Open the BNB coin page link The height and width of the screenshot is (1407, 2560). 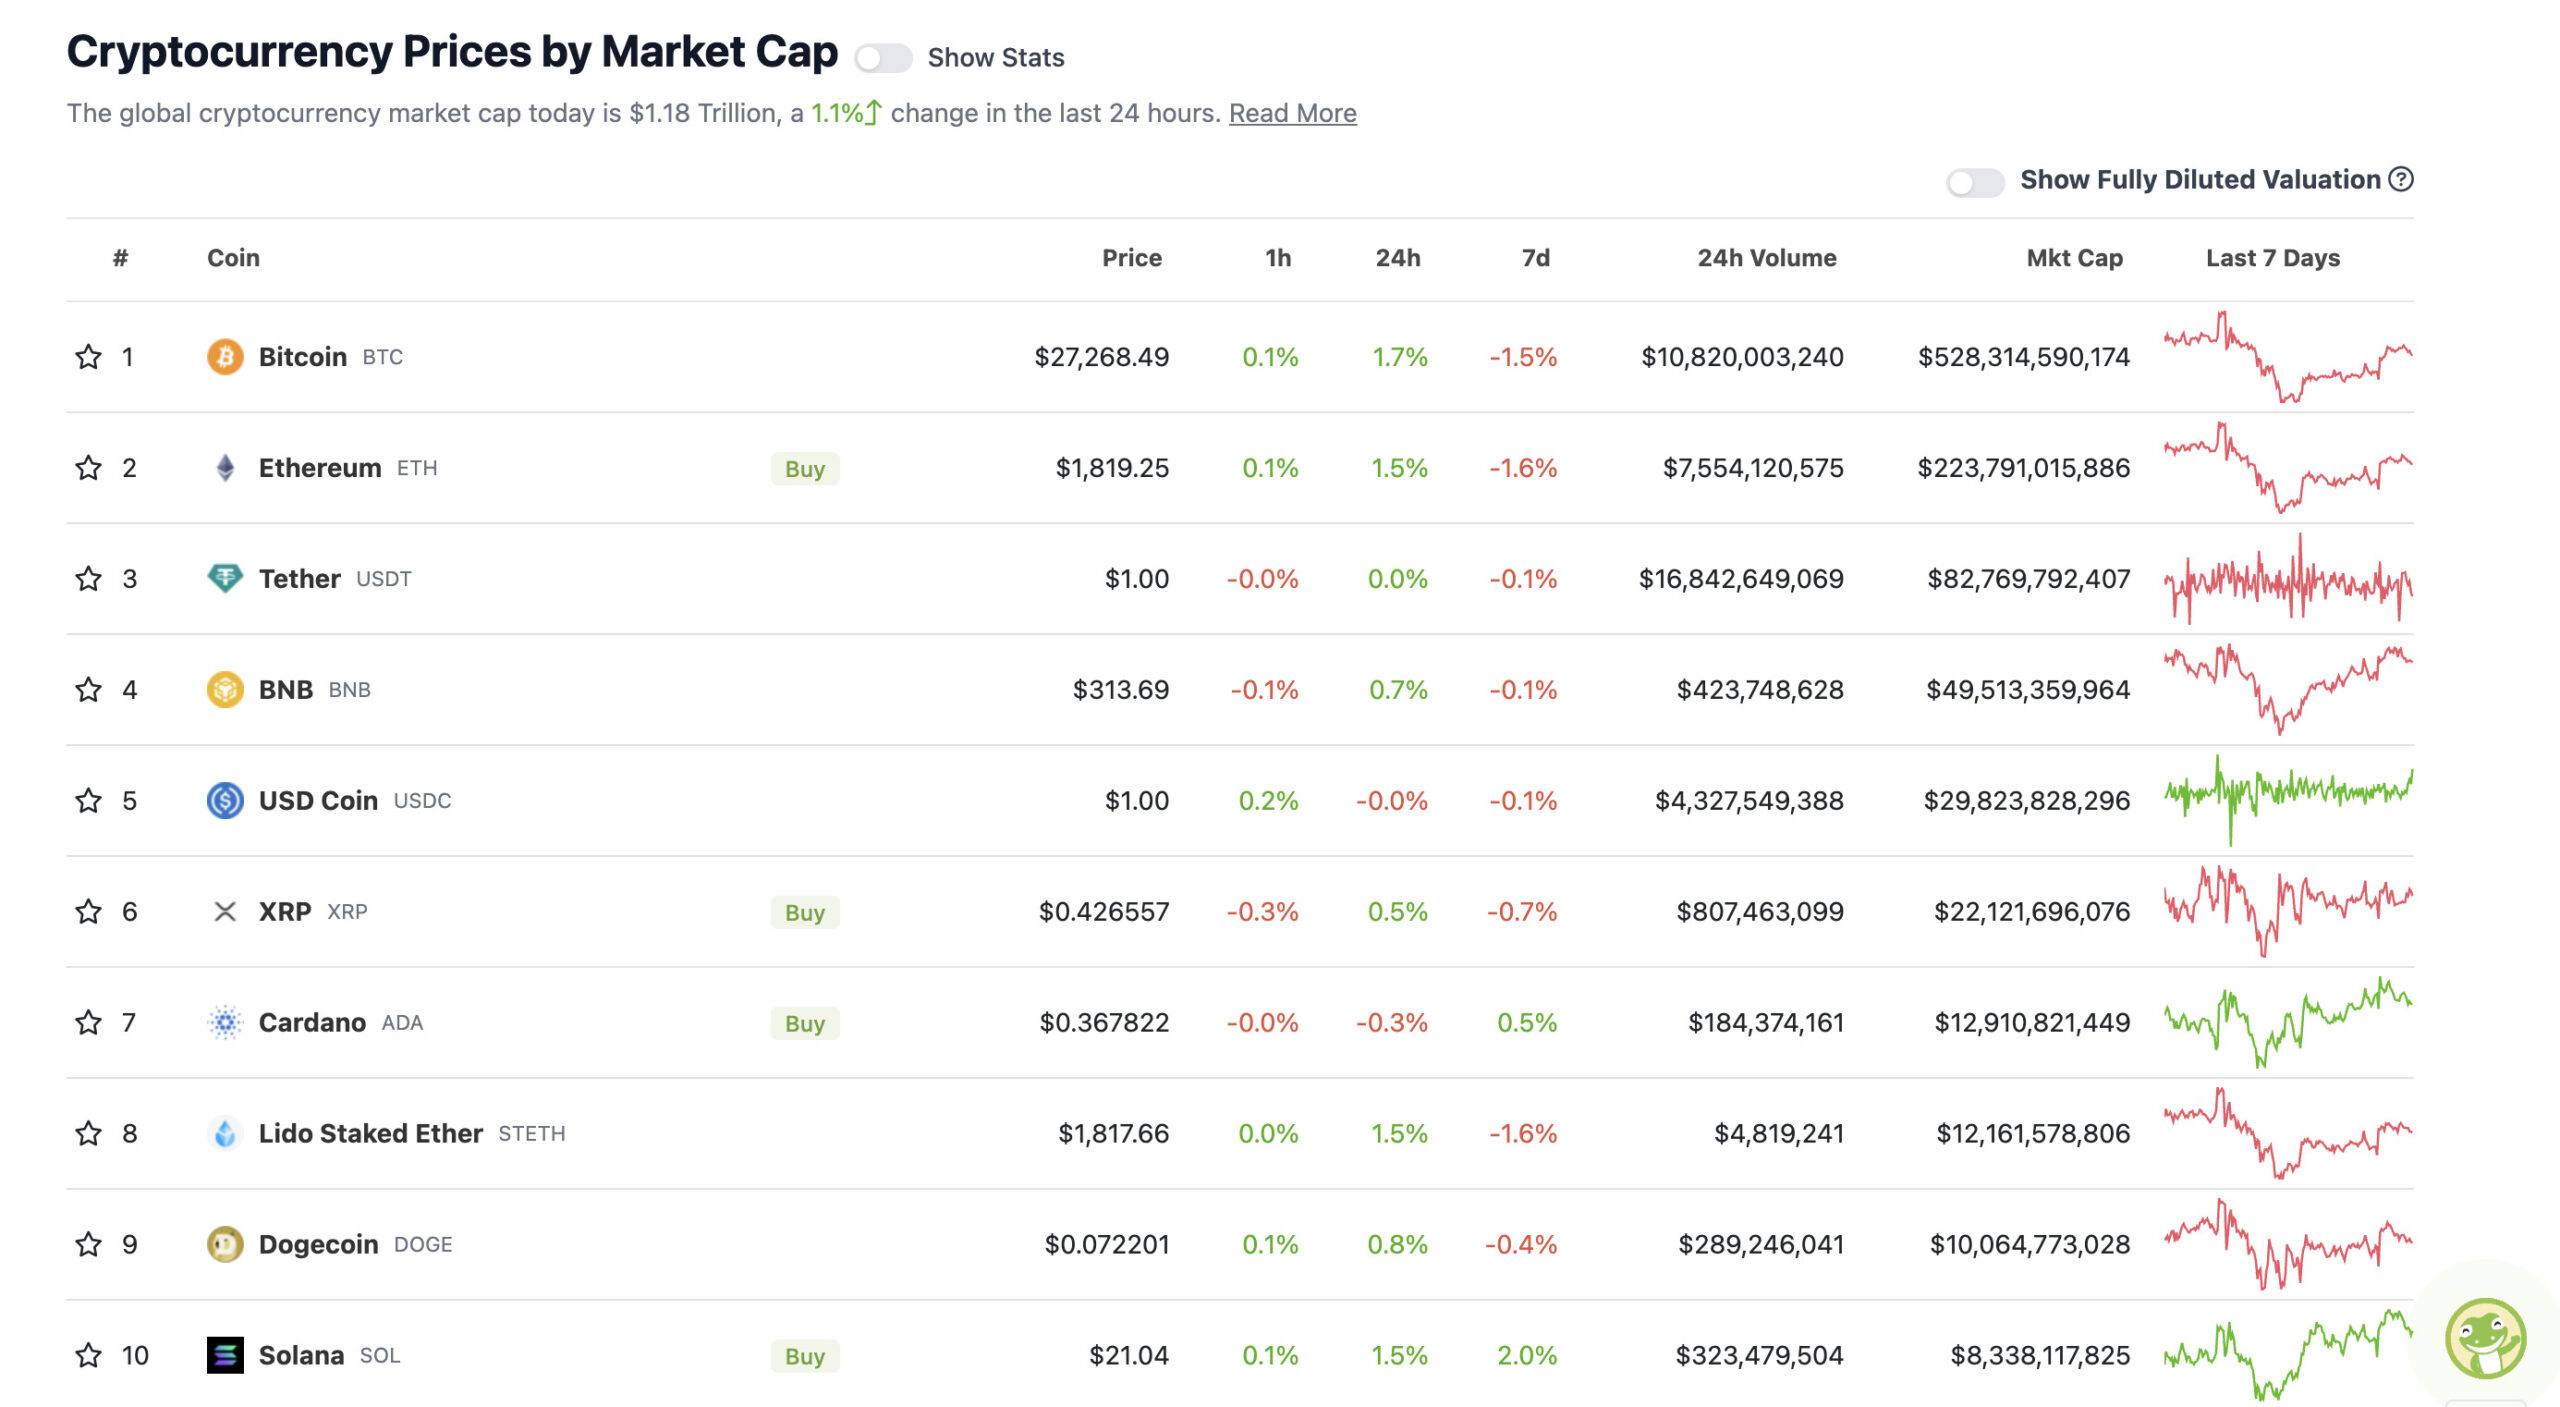[286, 690]
